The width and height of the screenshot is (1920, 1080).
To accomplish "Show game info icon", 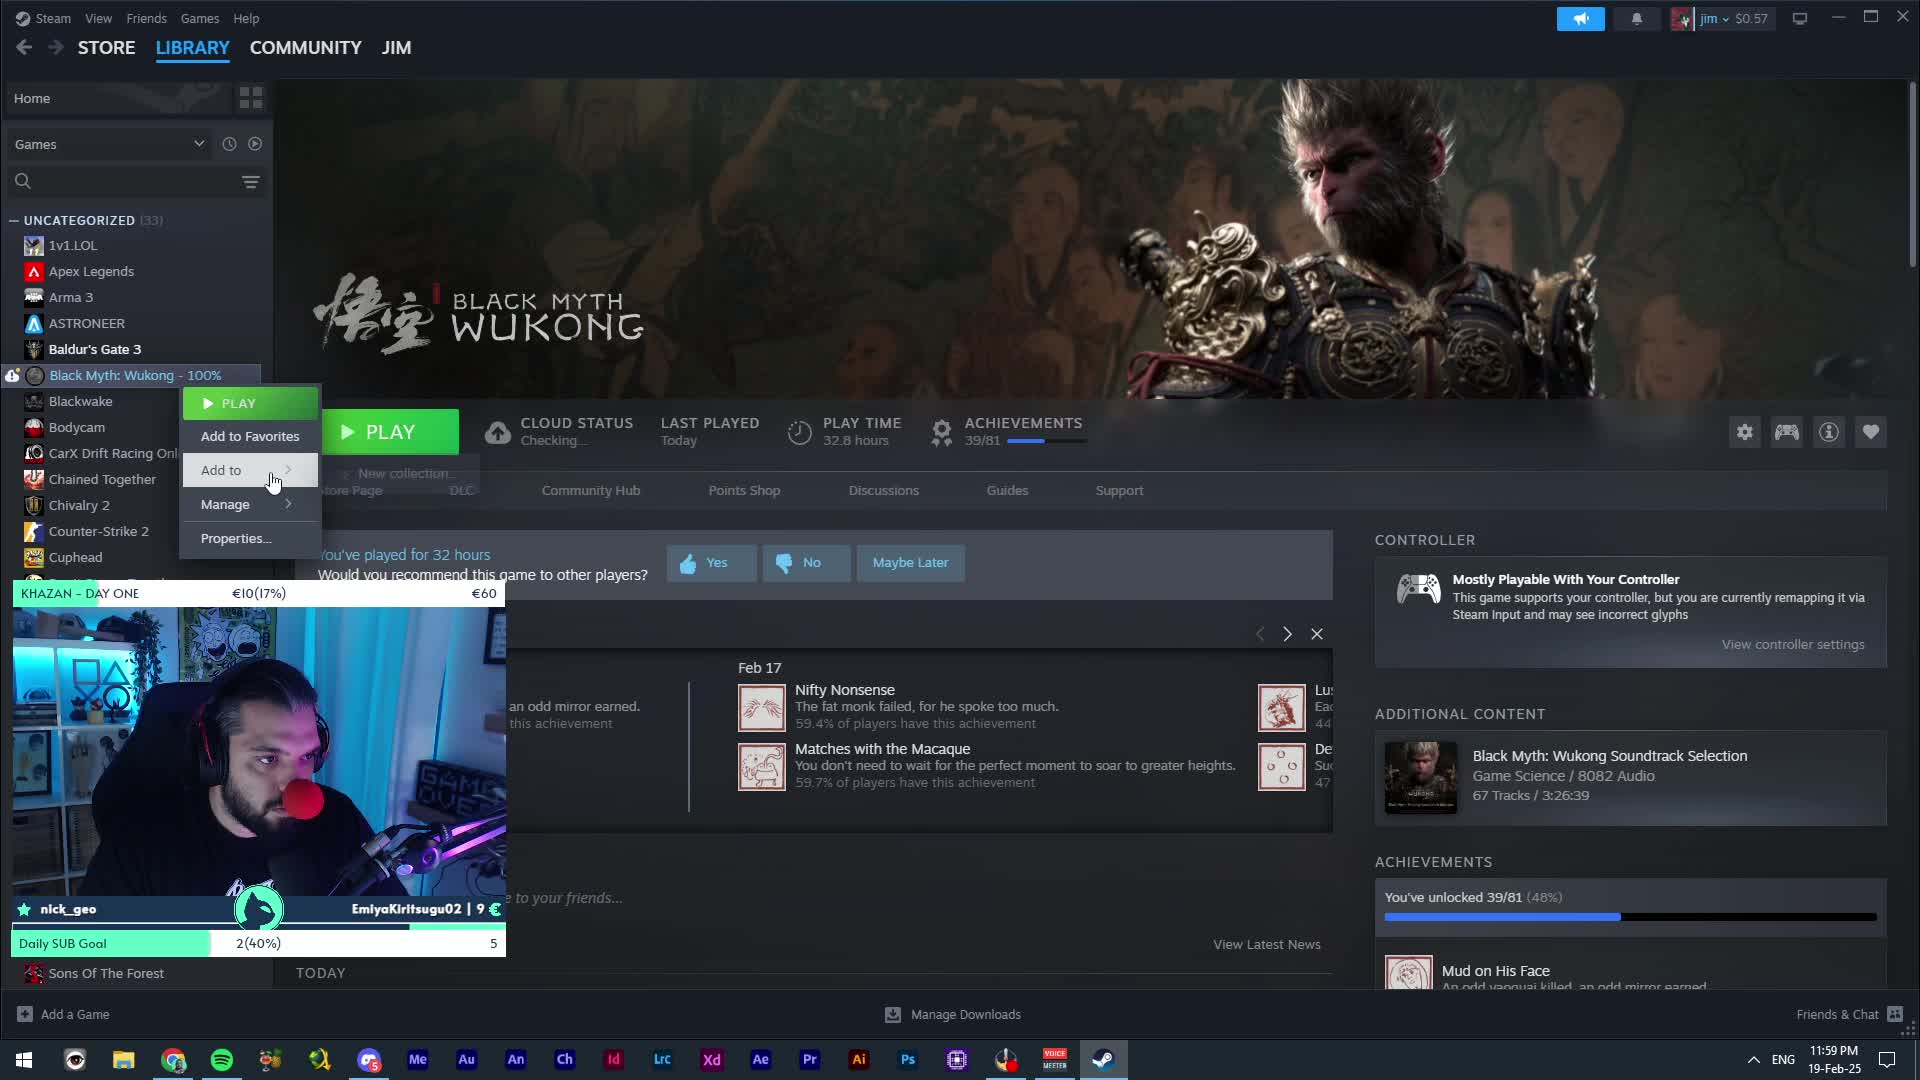I will tap(1829, 432).
